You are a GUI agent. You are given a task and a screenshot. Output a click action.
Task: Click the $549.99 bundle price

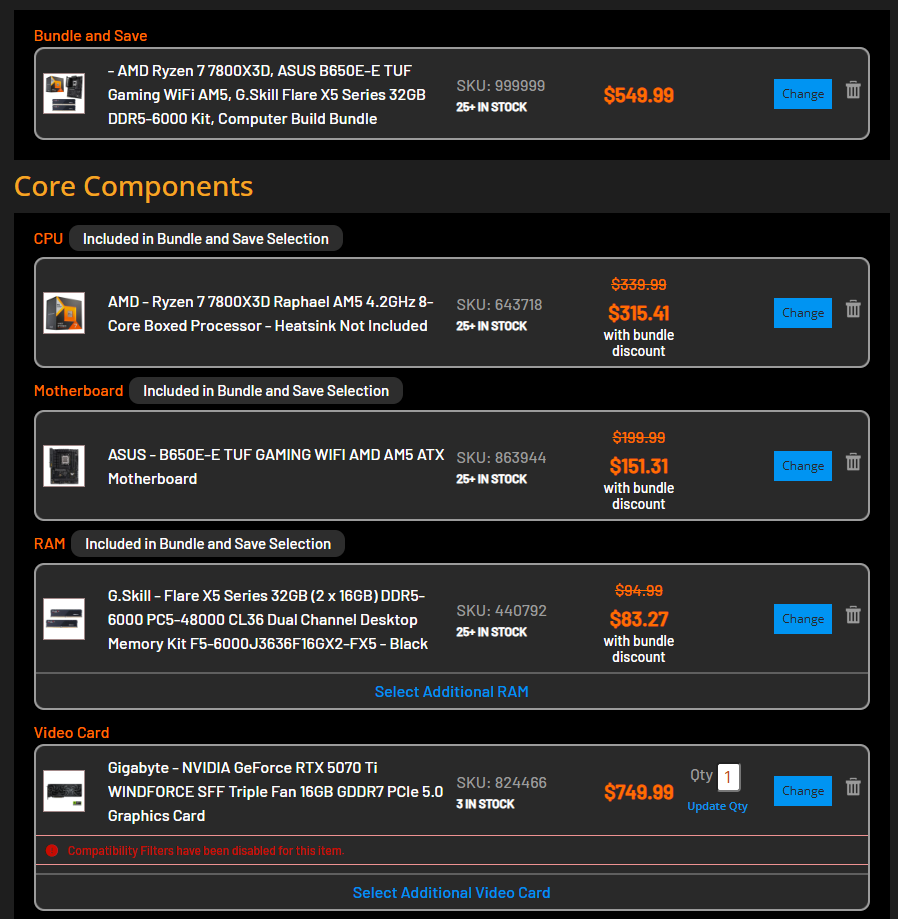pos(639,95)
